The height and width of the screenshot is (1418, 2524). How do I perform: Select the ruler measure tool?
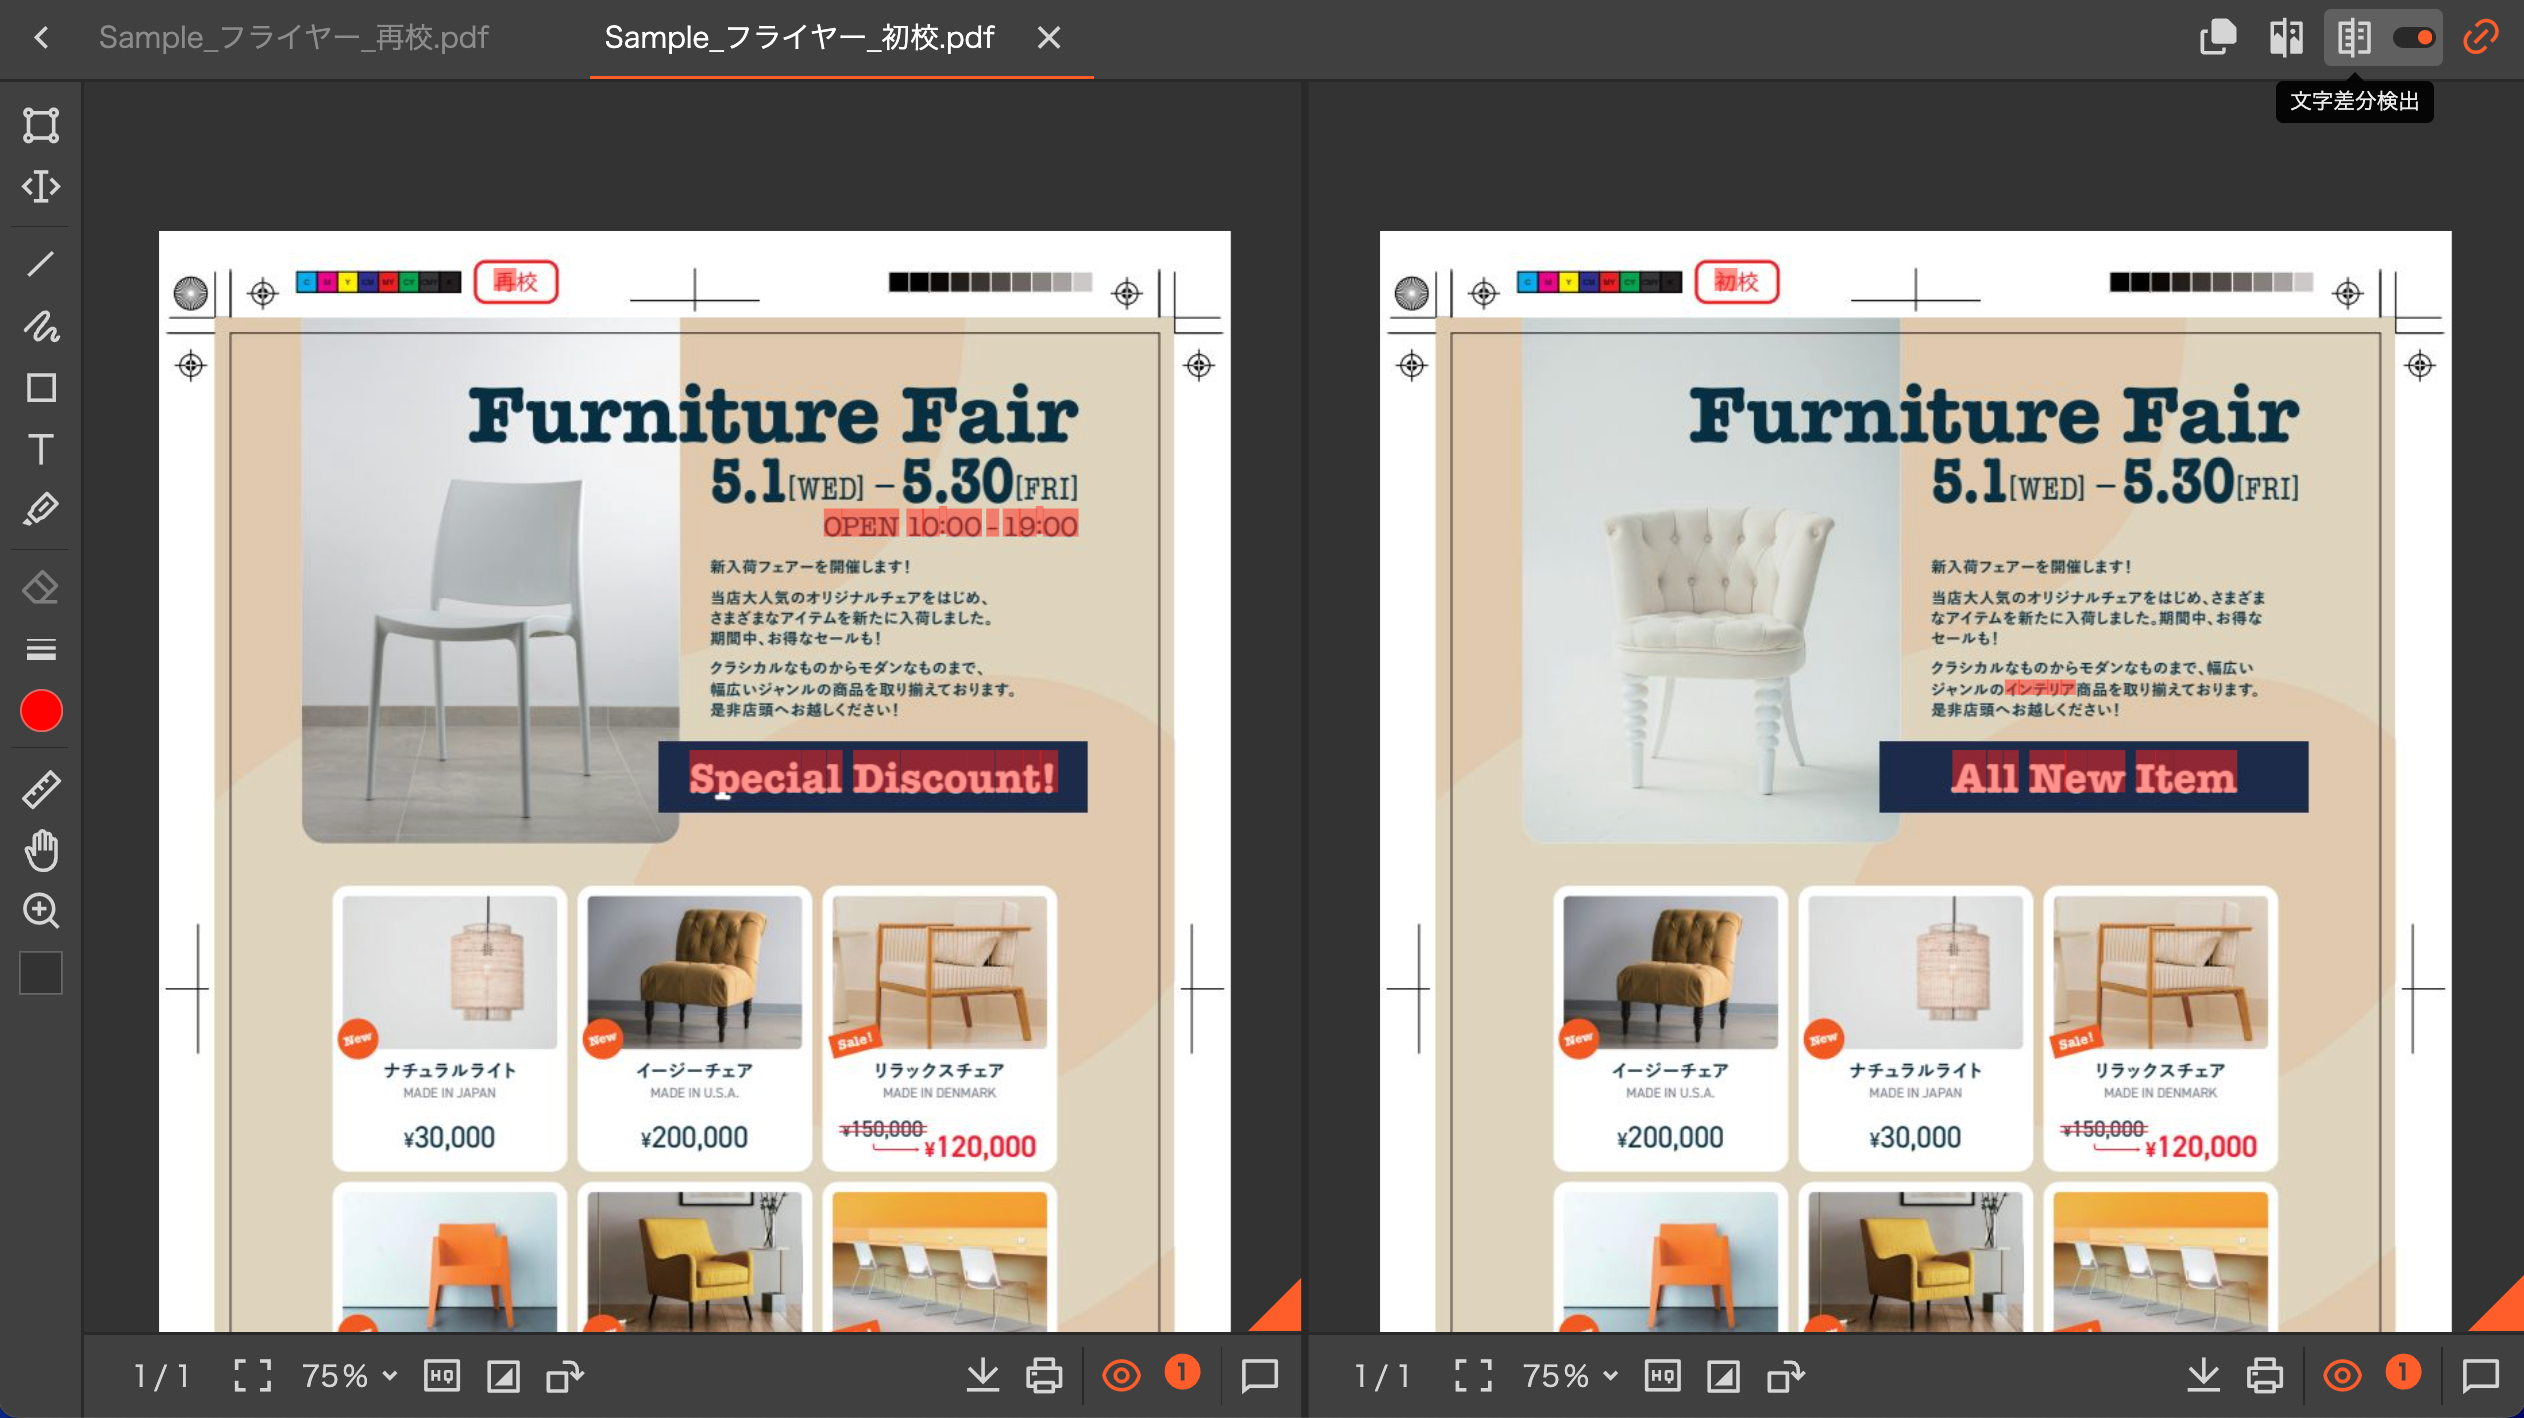point(41,789)
